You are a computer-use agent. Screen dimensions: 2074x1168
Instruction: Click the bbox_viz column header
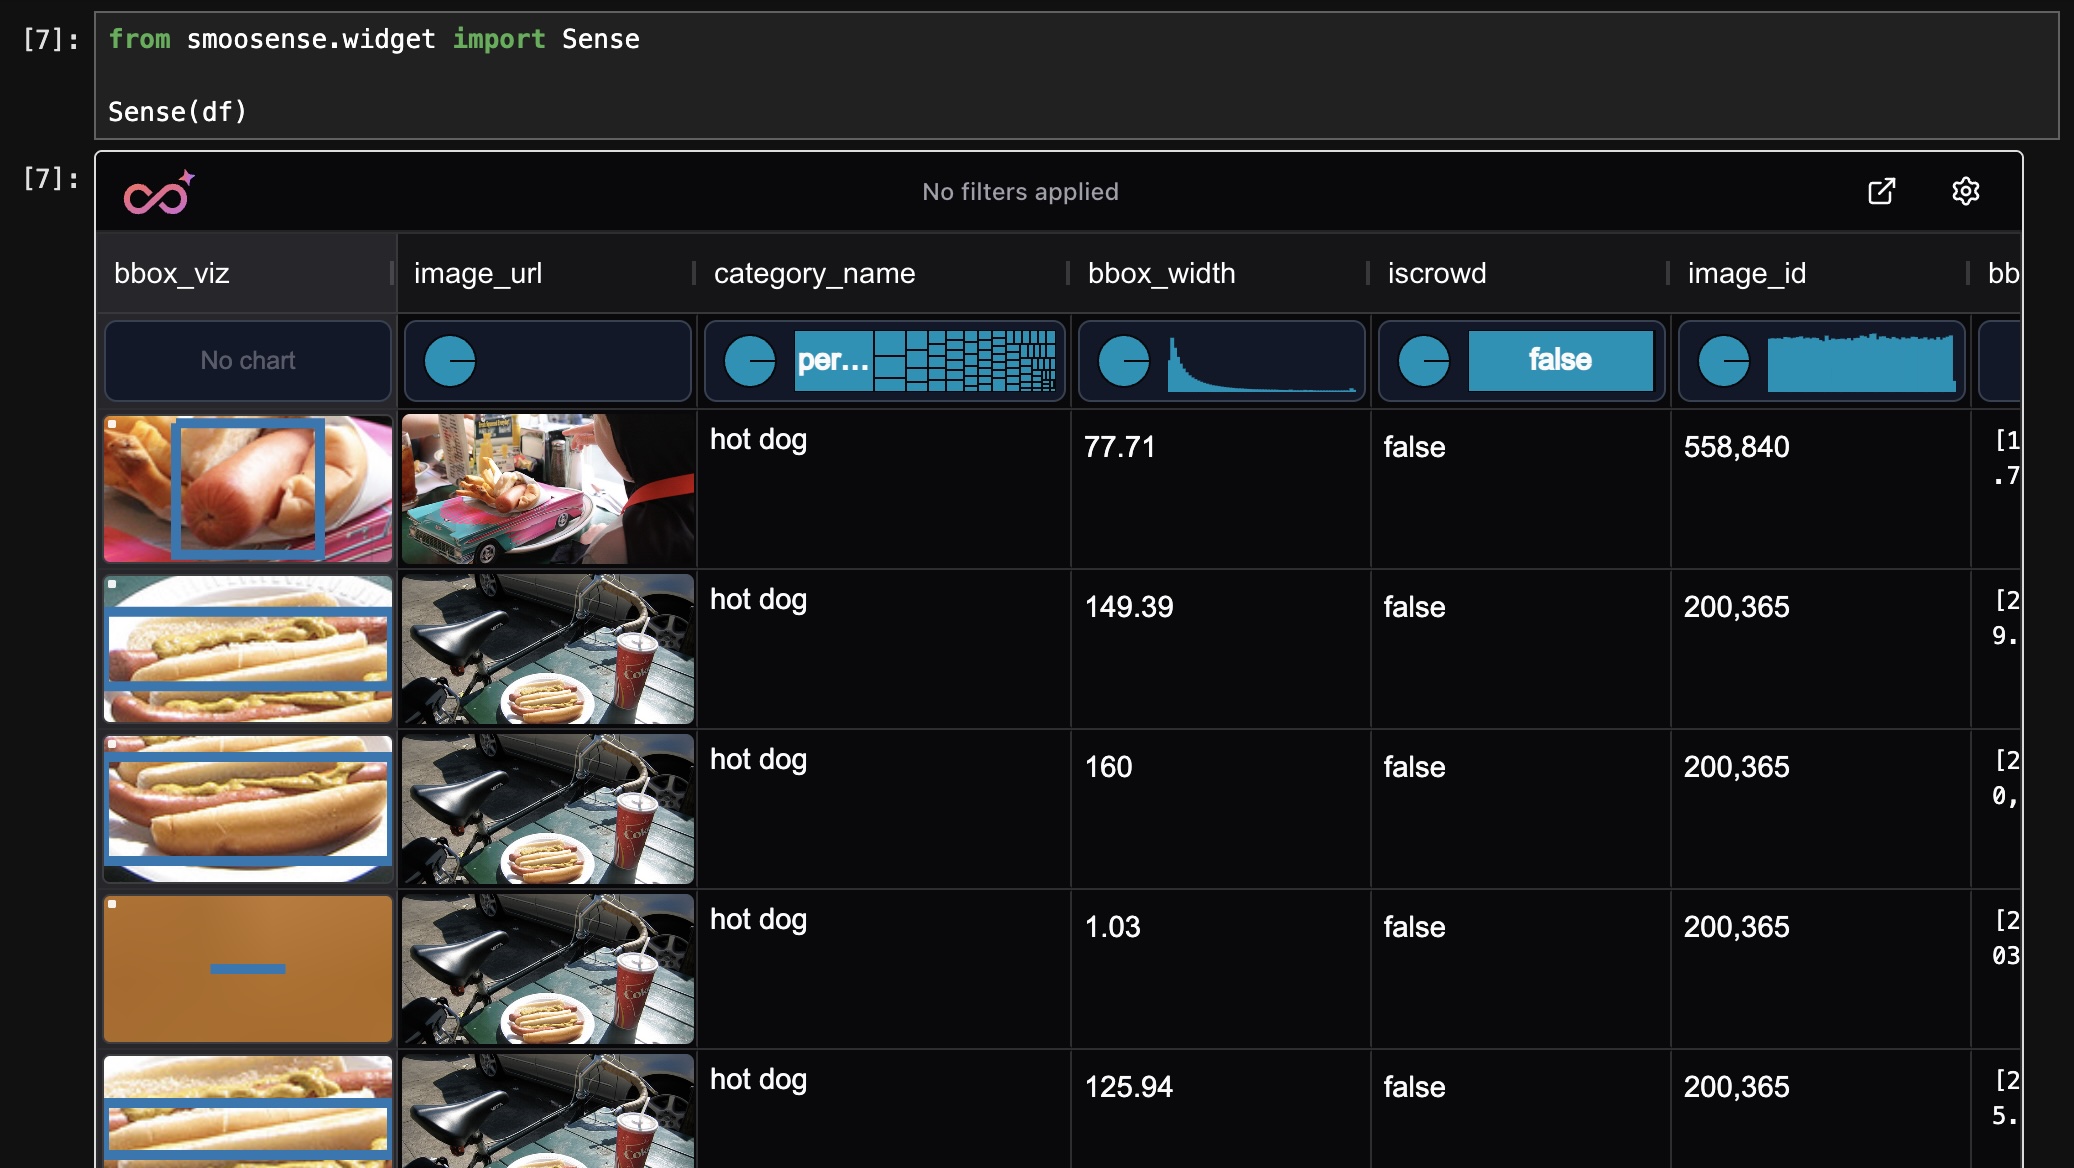point(172,273)
